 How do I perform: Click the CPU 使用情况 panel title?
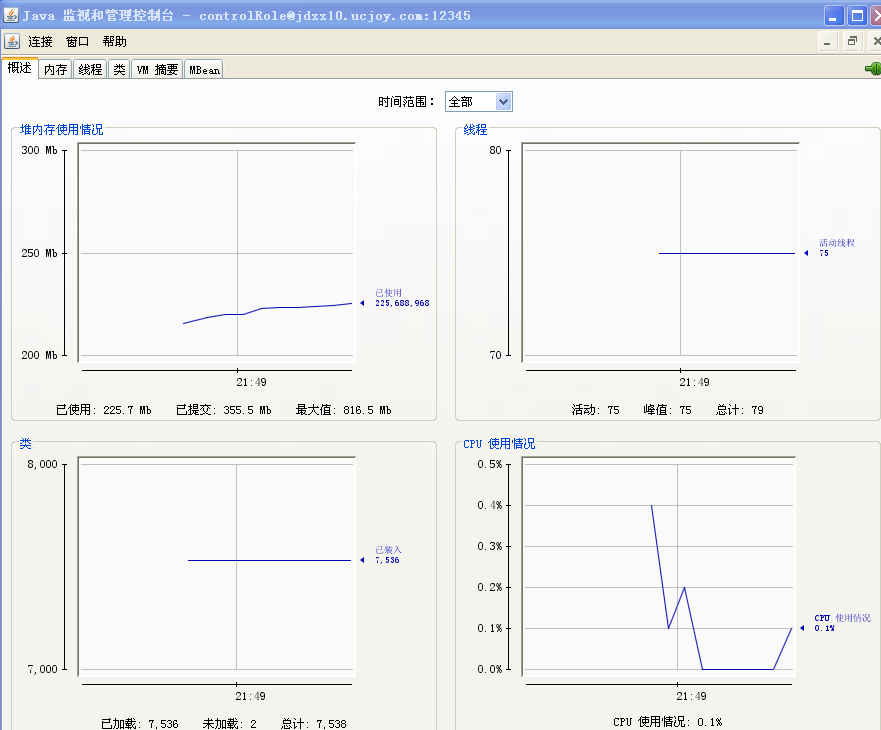[499, 443]
